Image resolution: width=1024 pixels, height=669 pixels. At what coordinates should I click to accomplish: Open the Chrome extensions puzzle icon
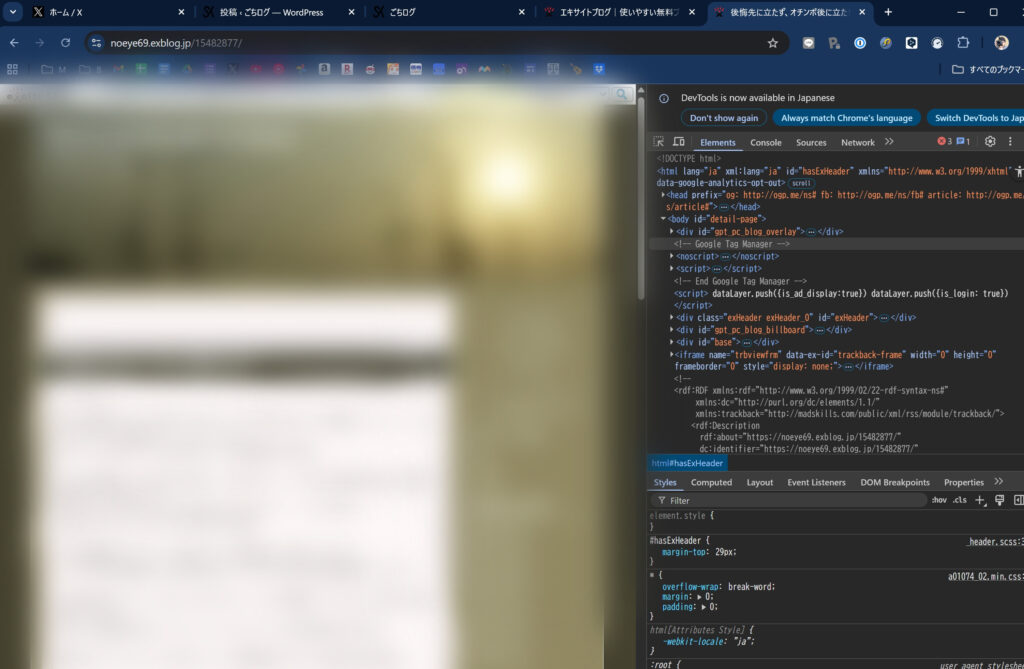coord(963,43)
